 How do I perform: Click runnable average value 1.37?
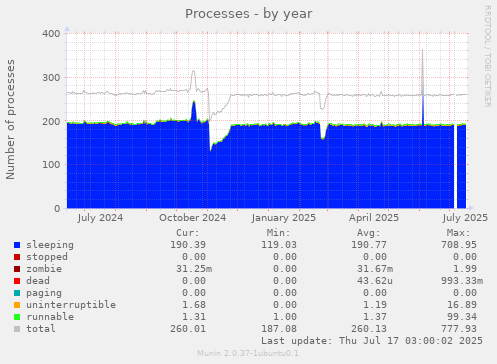tap(375, 317)
